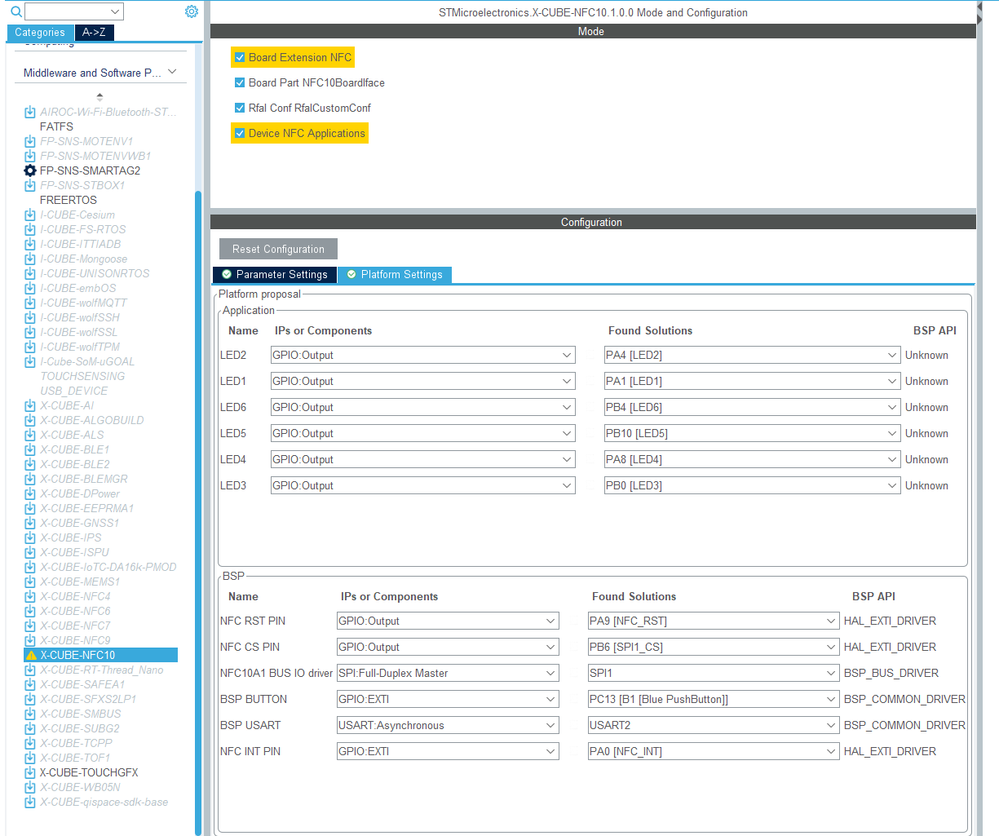Click download icon for X-CUBE-BLE1
999x836 pixels.
point(30,449)
